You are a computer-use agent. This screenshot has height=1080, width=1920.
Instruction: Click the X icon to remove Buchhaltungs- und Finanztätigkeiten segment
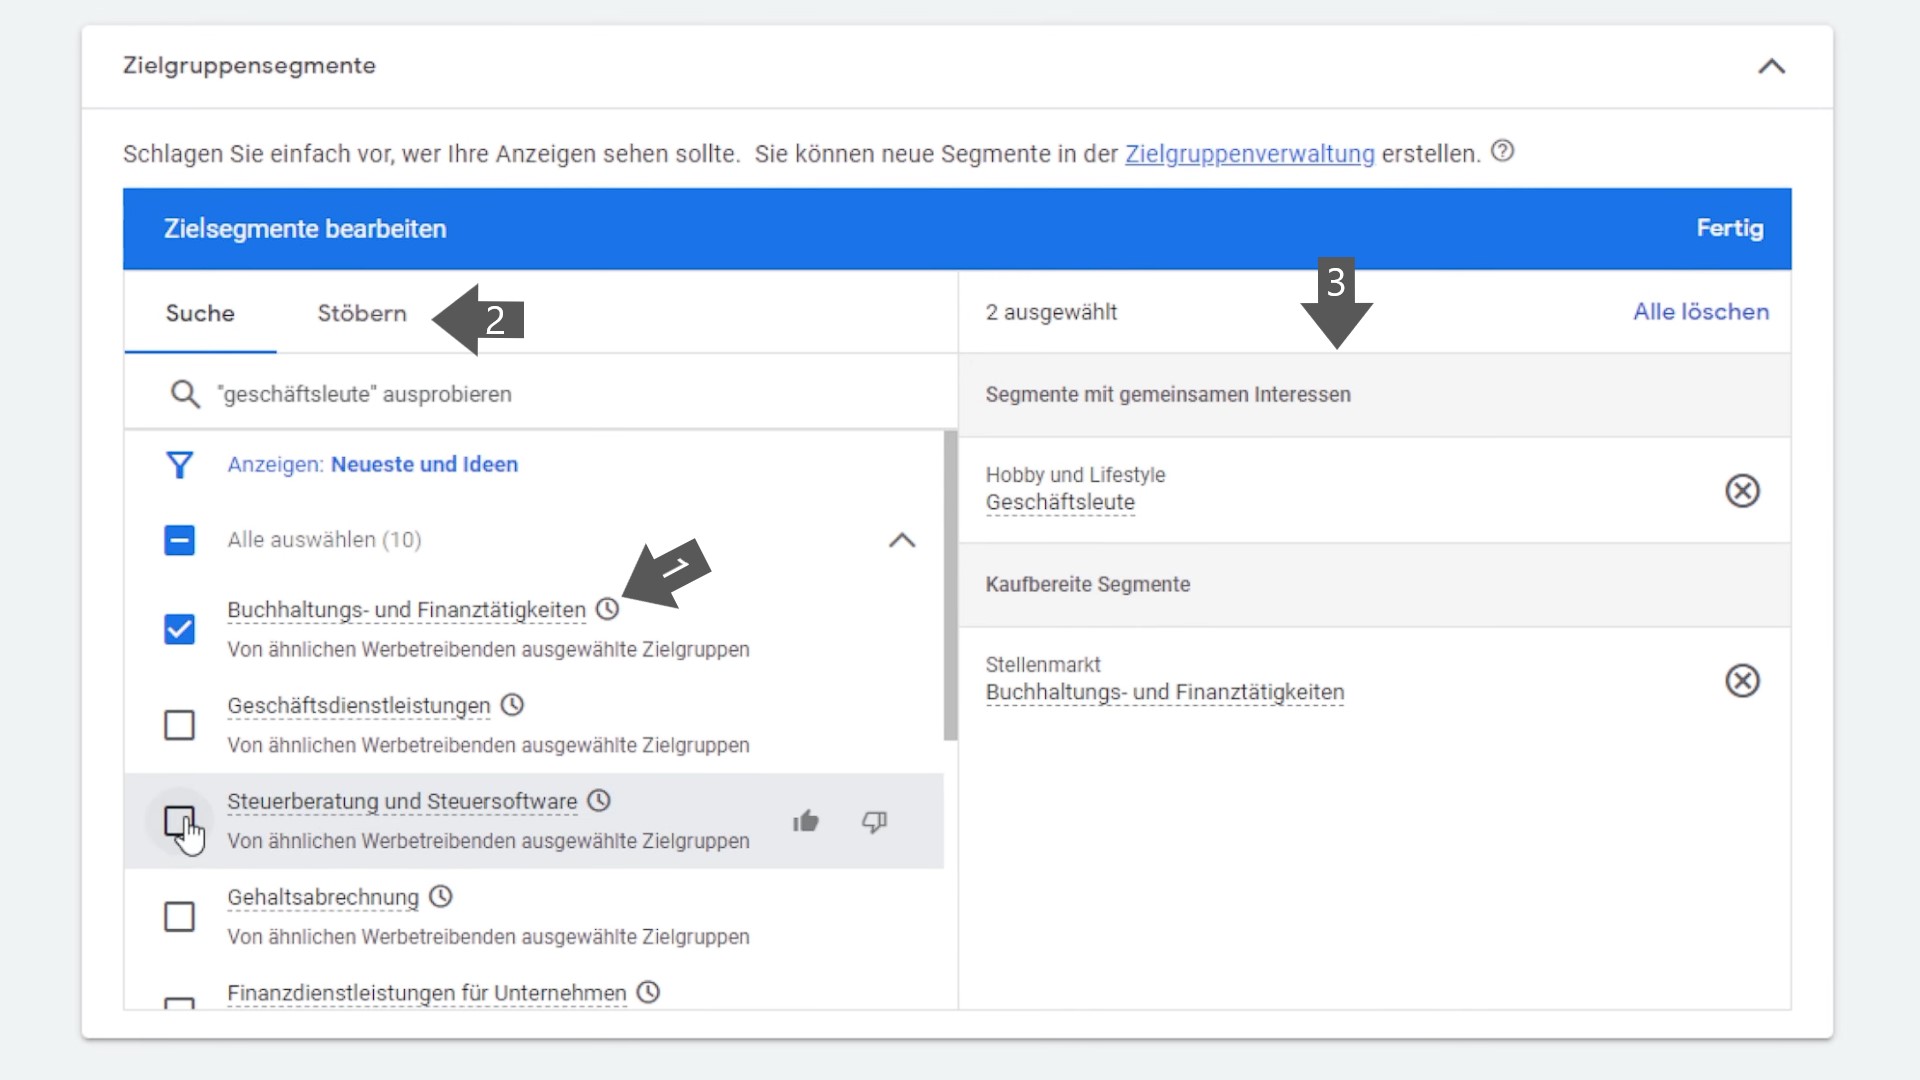click(1743, 679)
